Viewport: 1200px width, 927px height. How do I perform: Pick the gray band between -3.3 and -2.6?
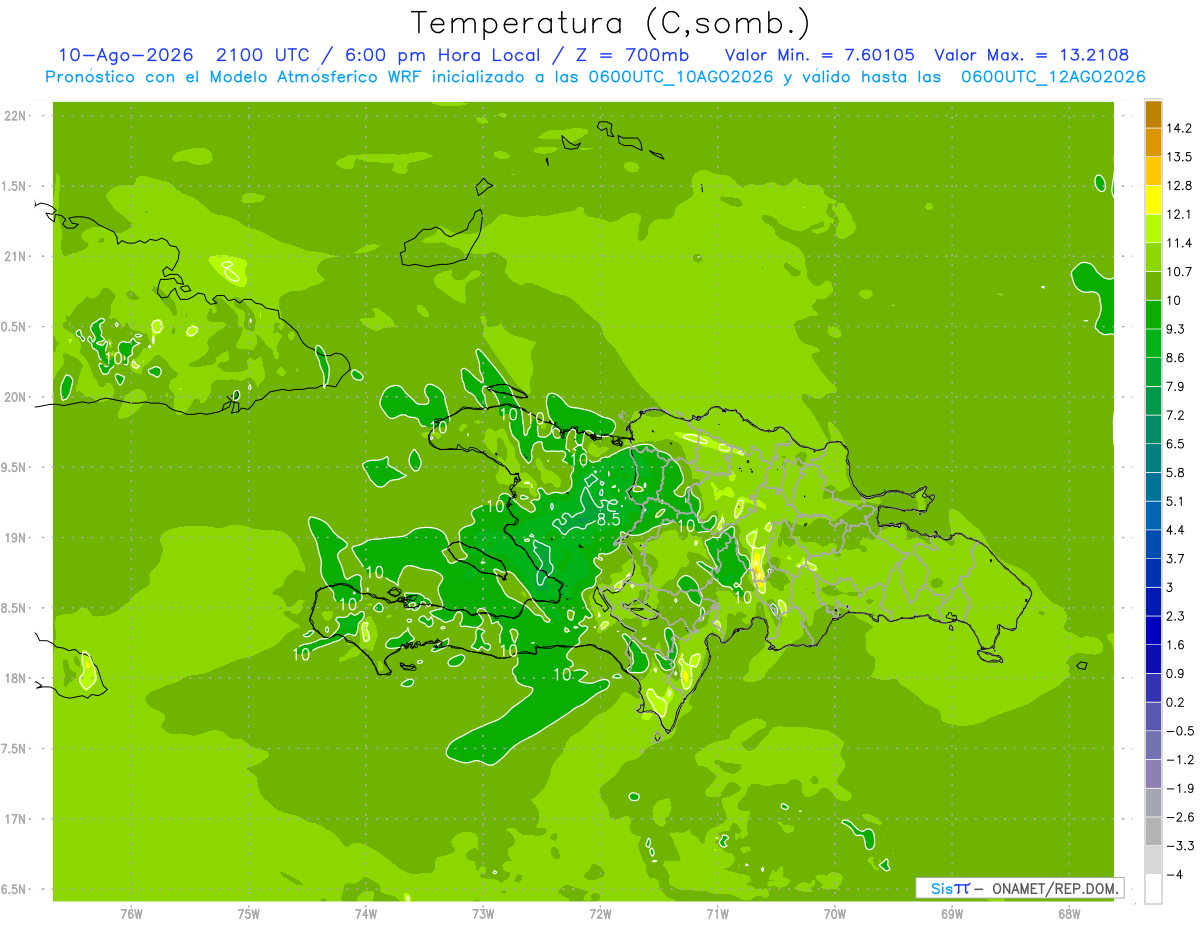pyautogui.click(x=1153, y=831)
